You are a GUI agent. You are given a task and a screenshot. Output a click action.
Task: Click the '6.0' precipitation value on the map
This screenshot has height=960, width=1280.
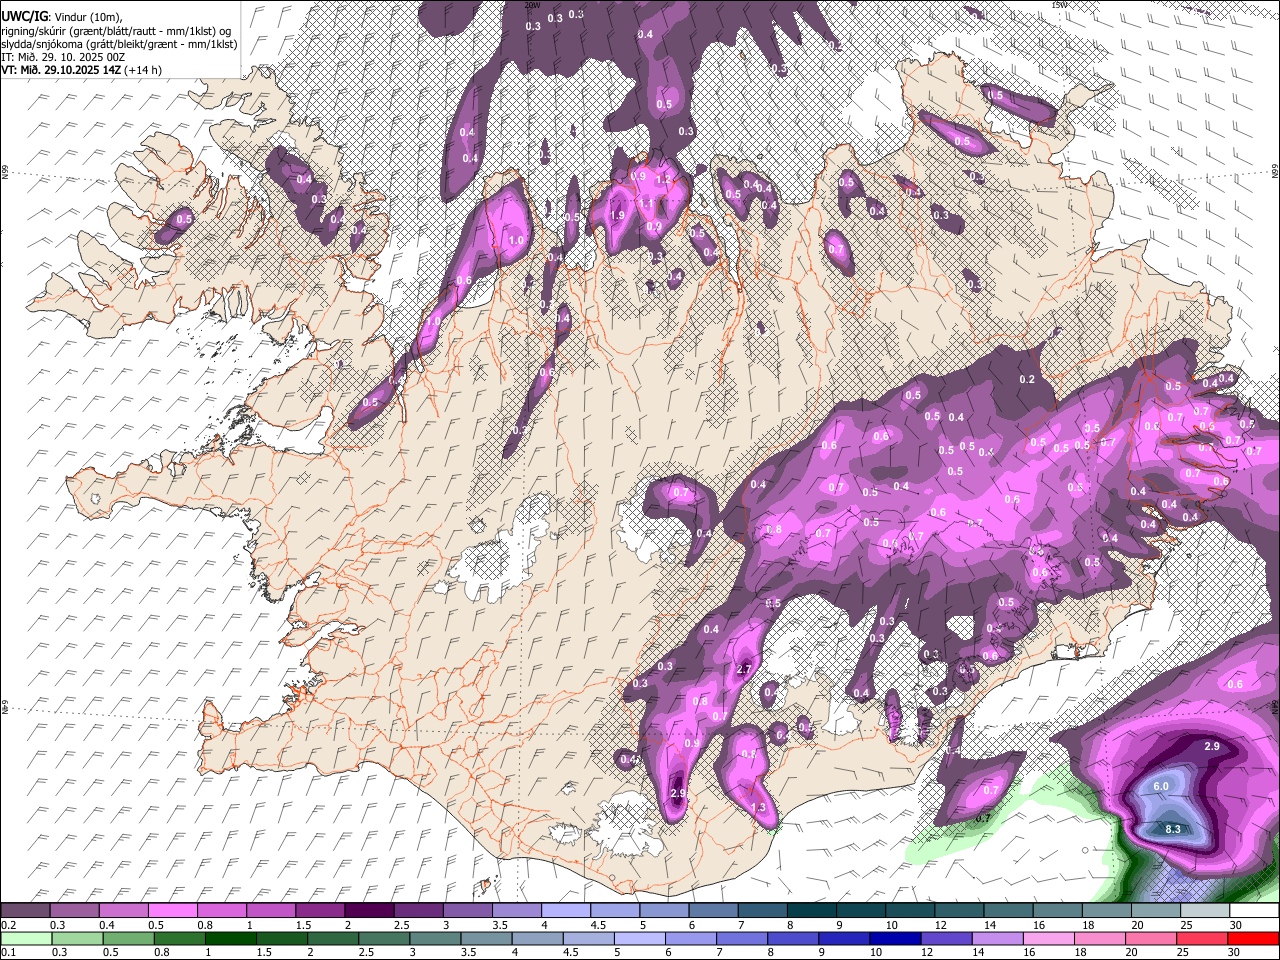tap(1161, 787)
